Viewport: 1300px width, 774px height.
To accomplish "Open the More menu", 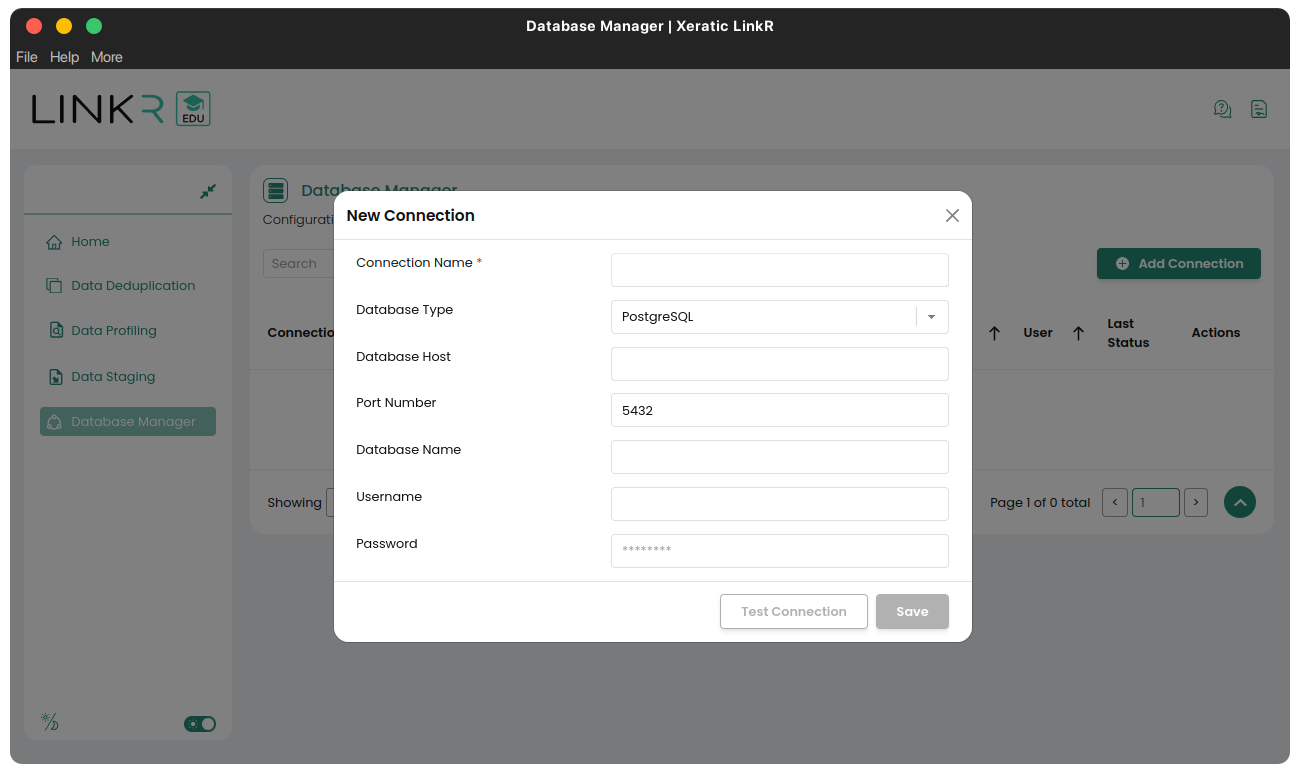I will 107,57.
